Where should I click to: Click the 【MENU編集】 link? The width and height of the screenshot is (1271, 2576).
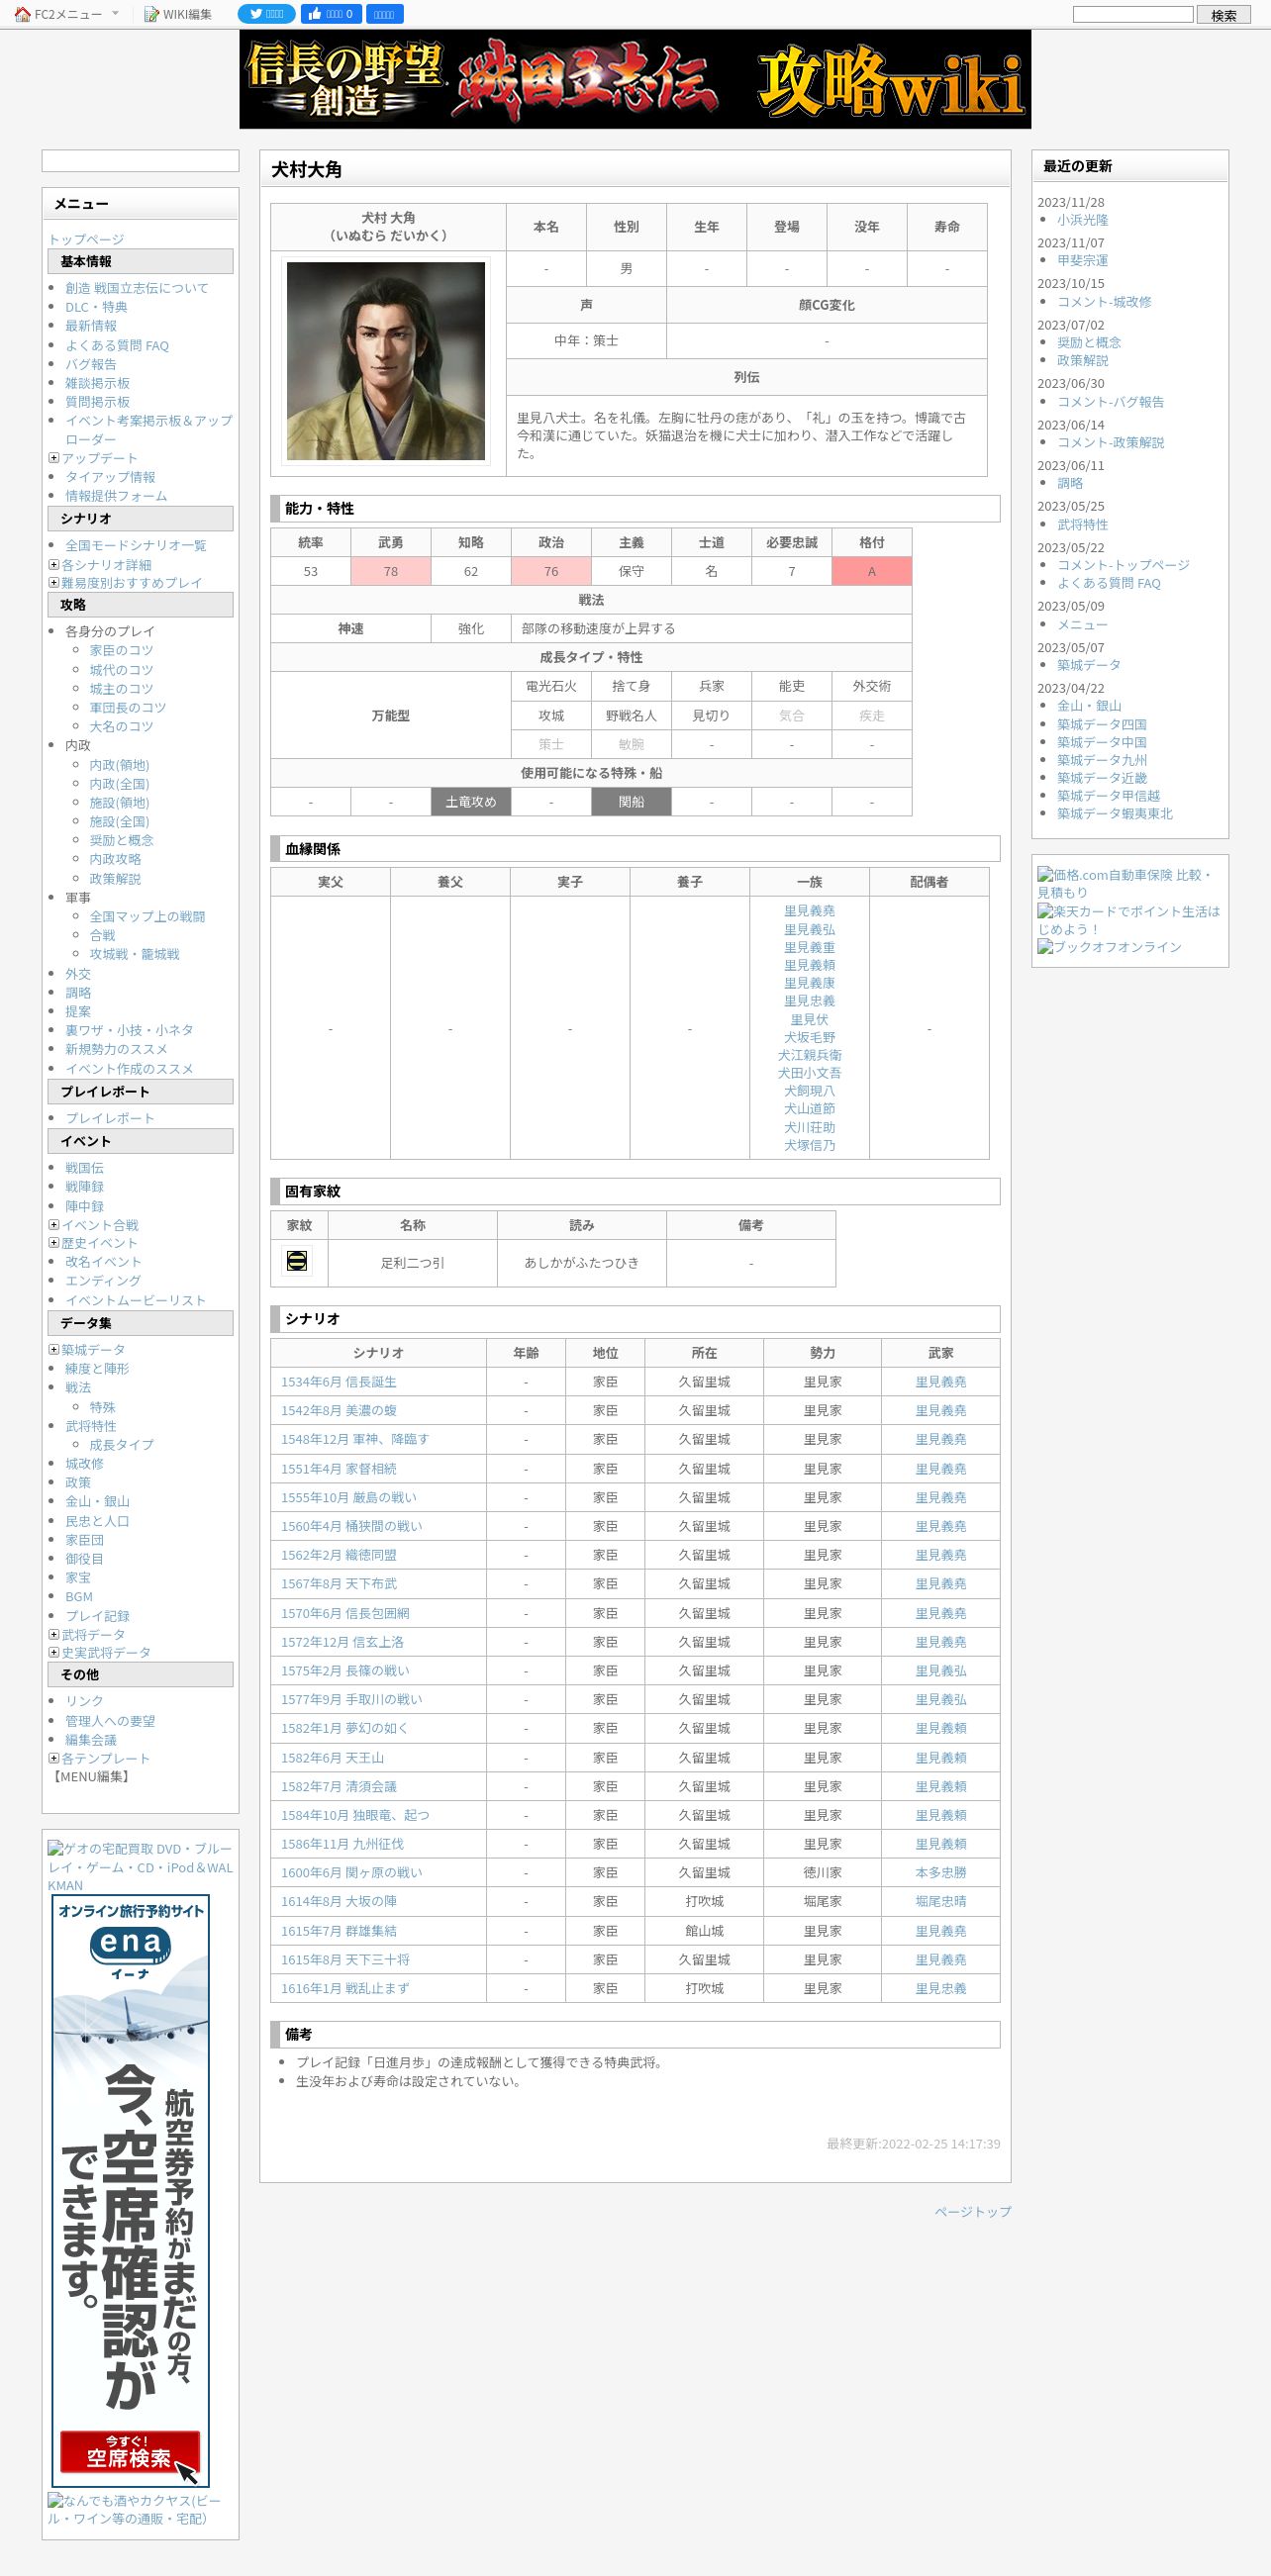point(91,1777)
